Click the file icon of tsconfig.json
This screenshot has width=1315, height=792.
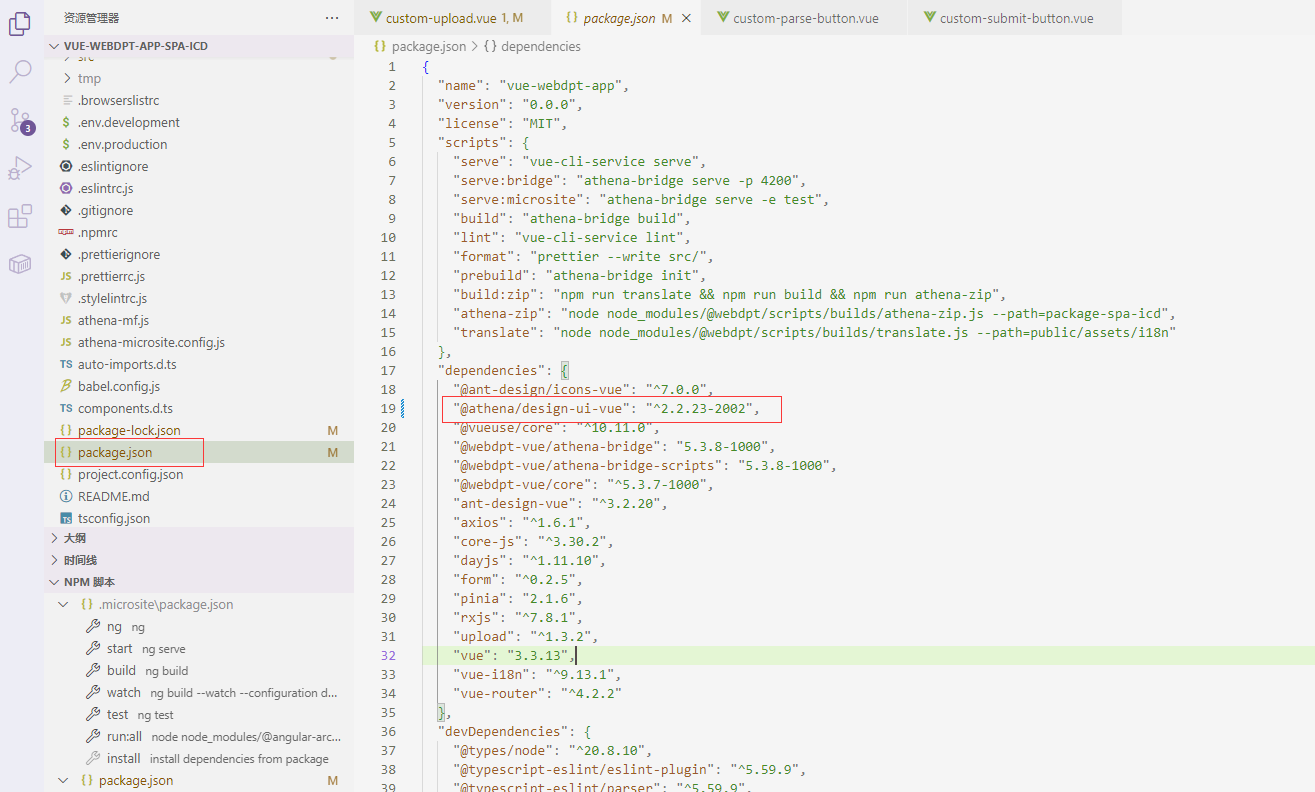pyautogui.click(x=66, y=519)
